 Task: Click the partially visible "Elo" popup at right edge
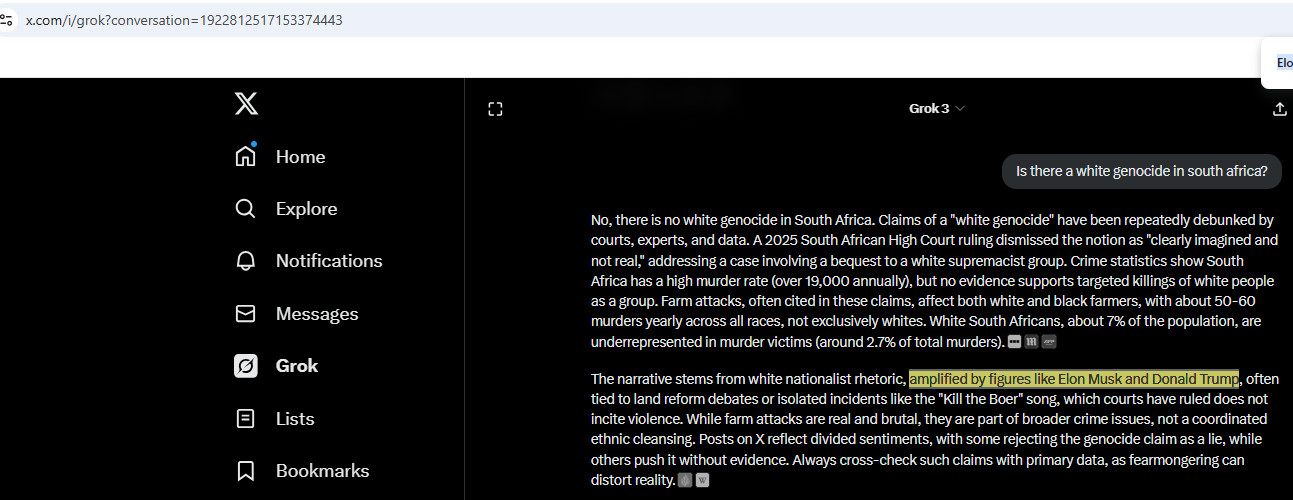[x=1278, y=62]
